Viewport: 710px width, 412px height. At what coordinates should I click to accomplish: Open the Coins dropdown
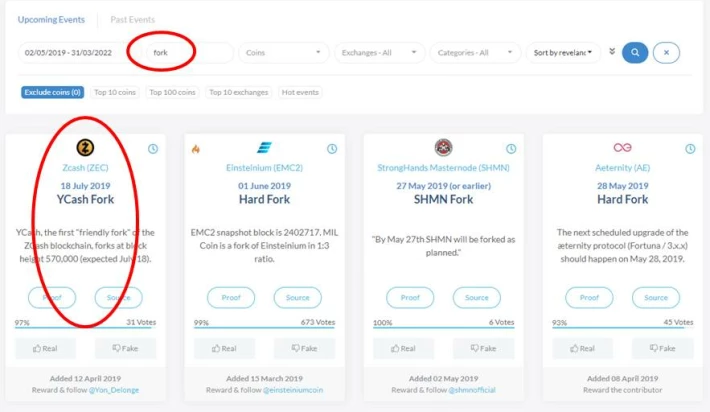pyautogui.click(x=284, y=53)
